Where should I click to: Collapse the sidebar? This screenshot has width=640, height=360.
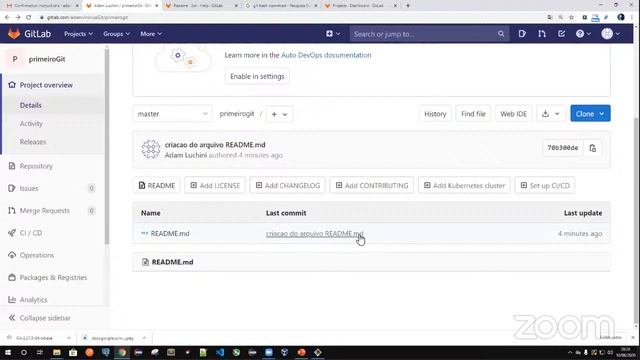click(45, 318)
